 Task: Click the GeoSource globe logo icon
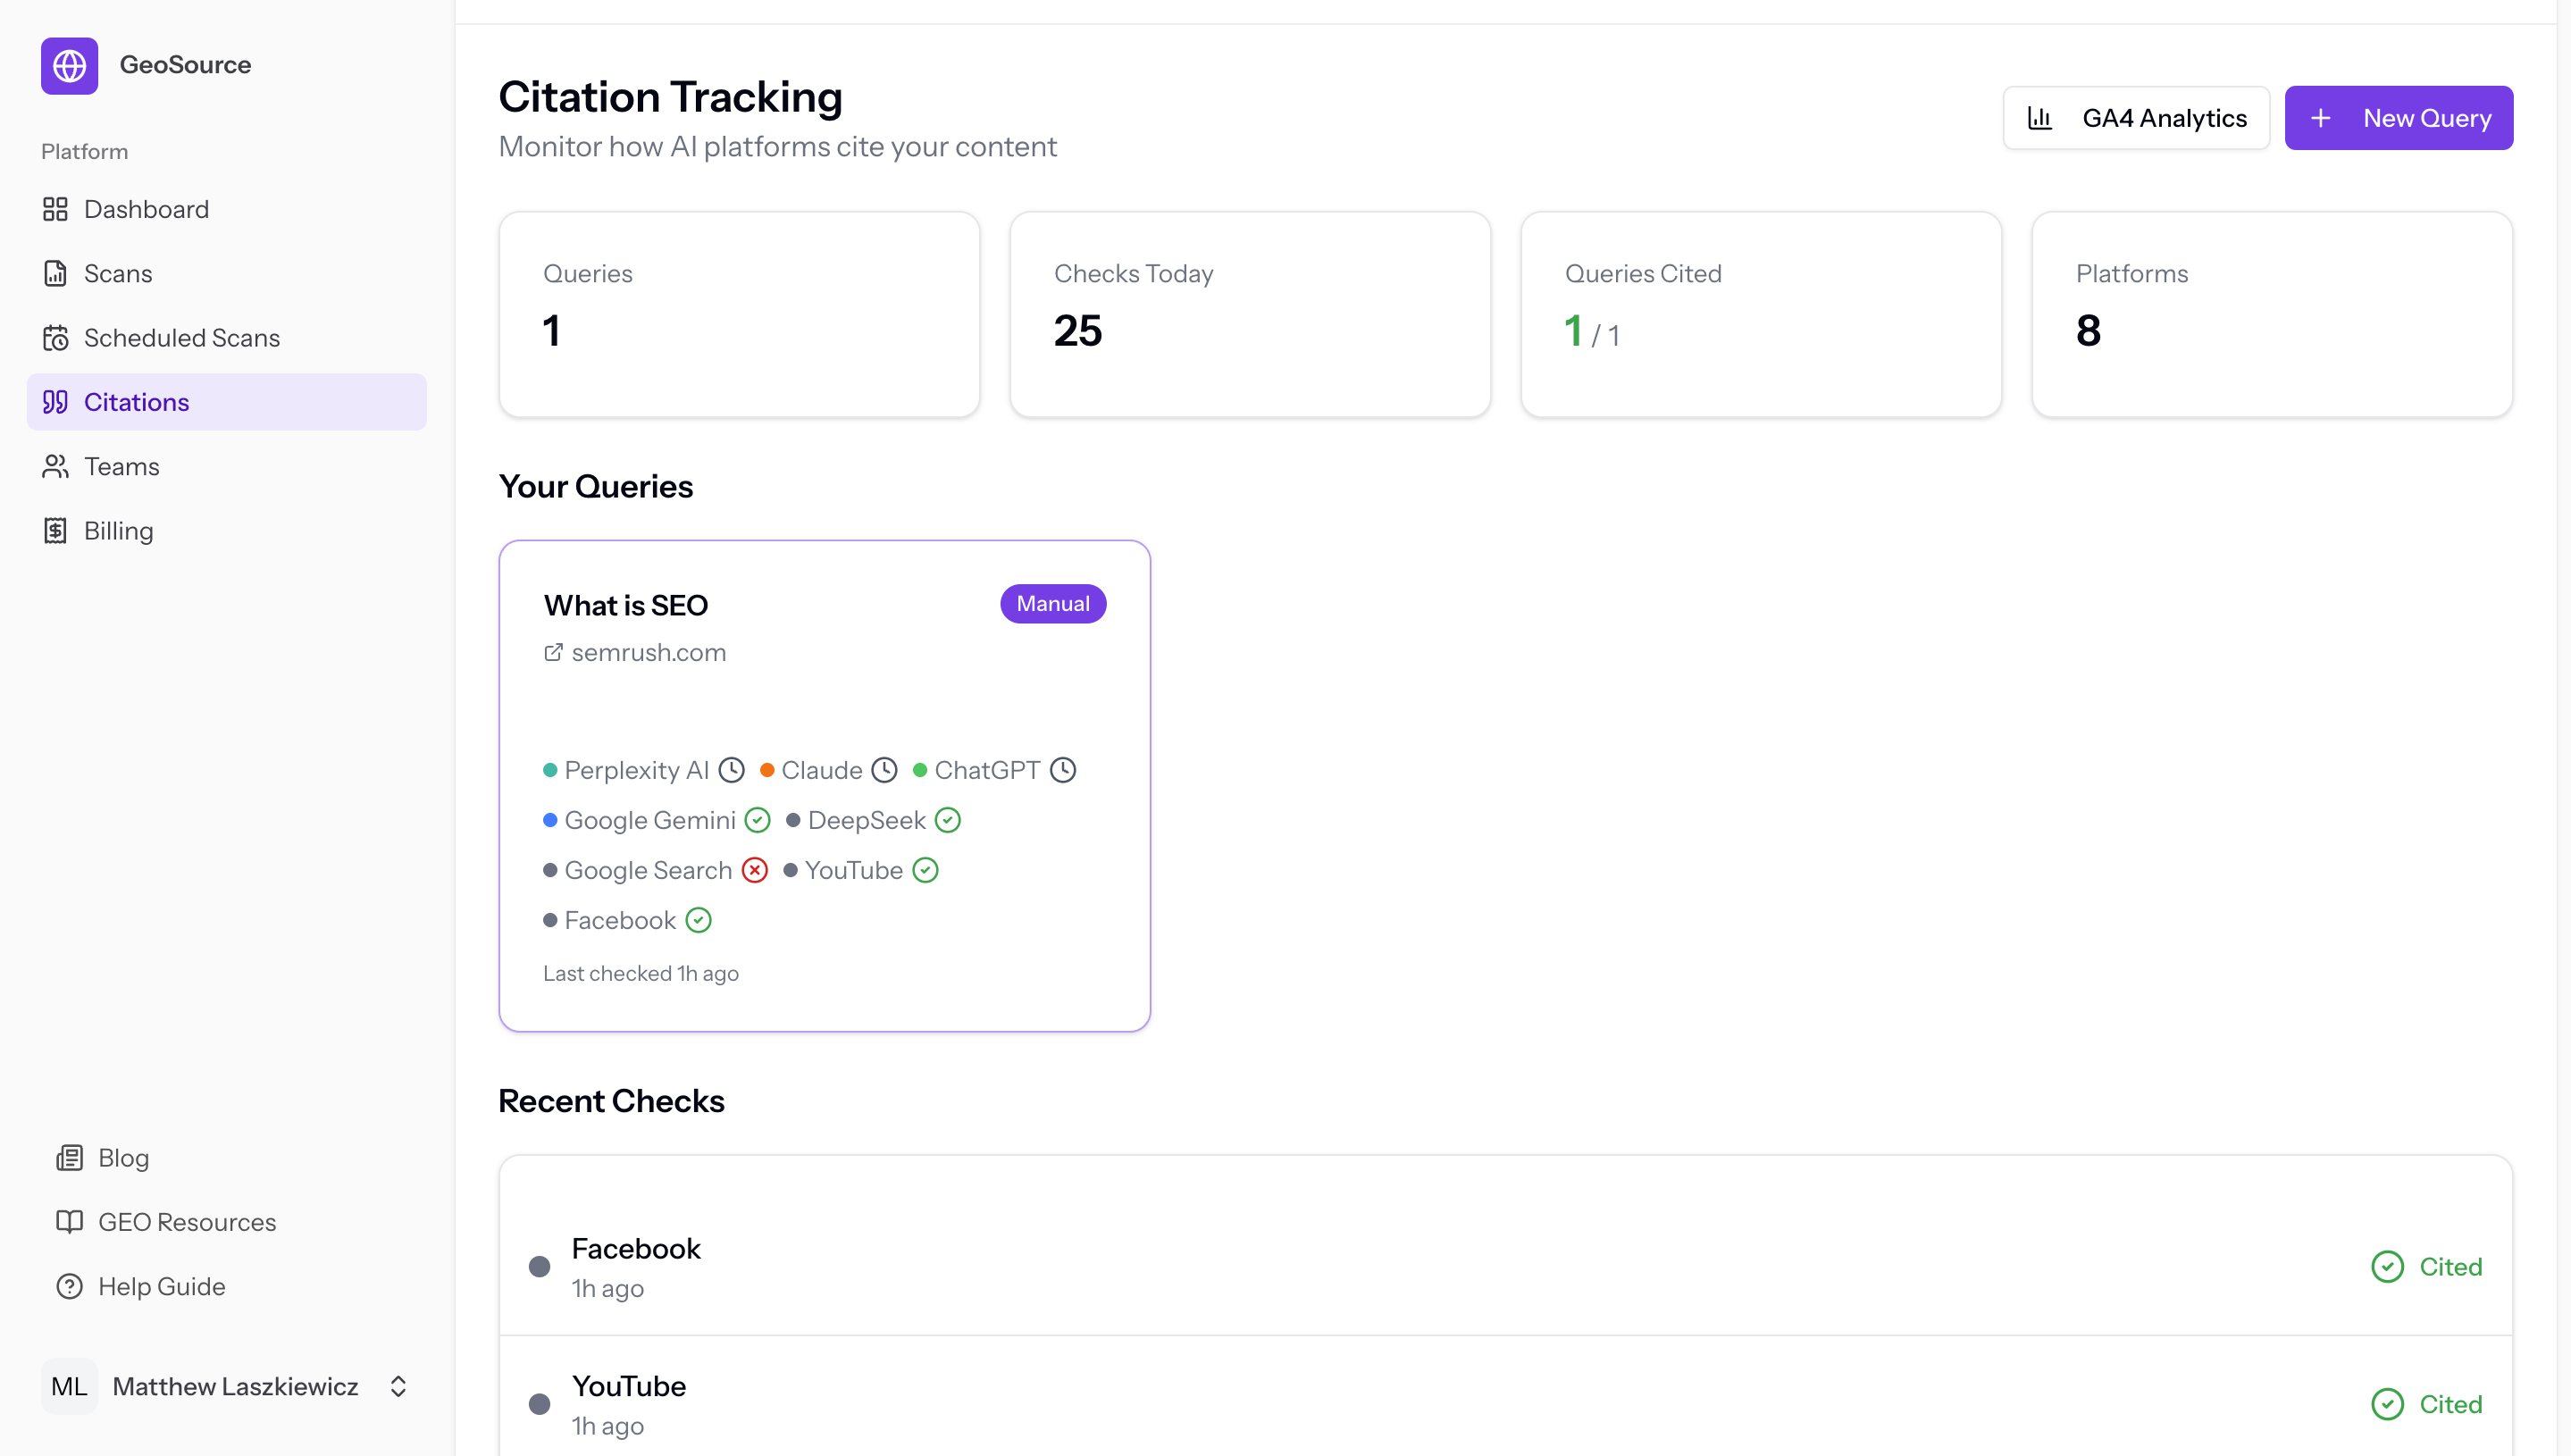69,66
